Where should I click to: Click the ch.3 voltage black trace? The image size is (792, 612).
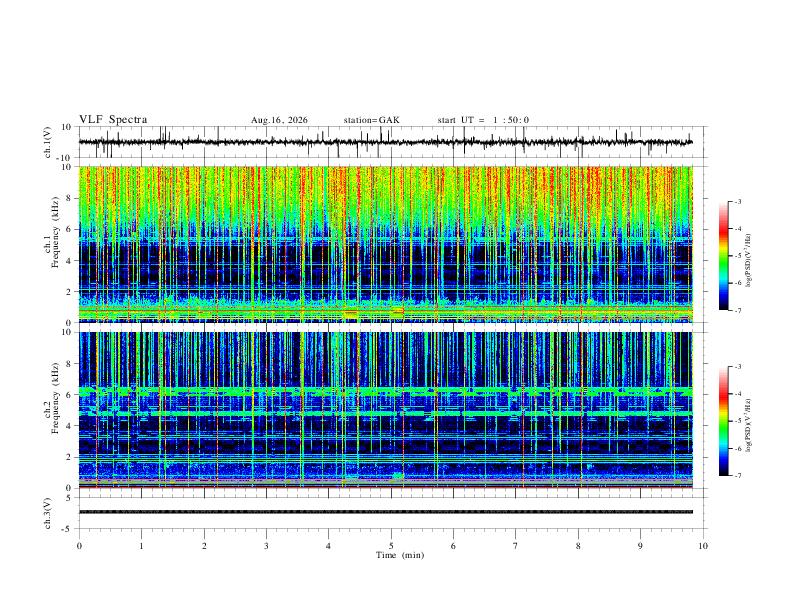tap(386, 512)
